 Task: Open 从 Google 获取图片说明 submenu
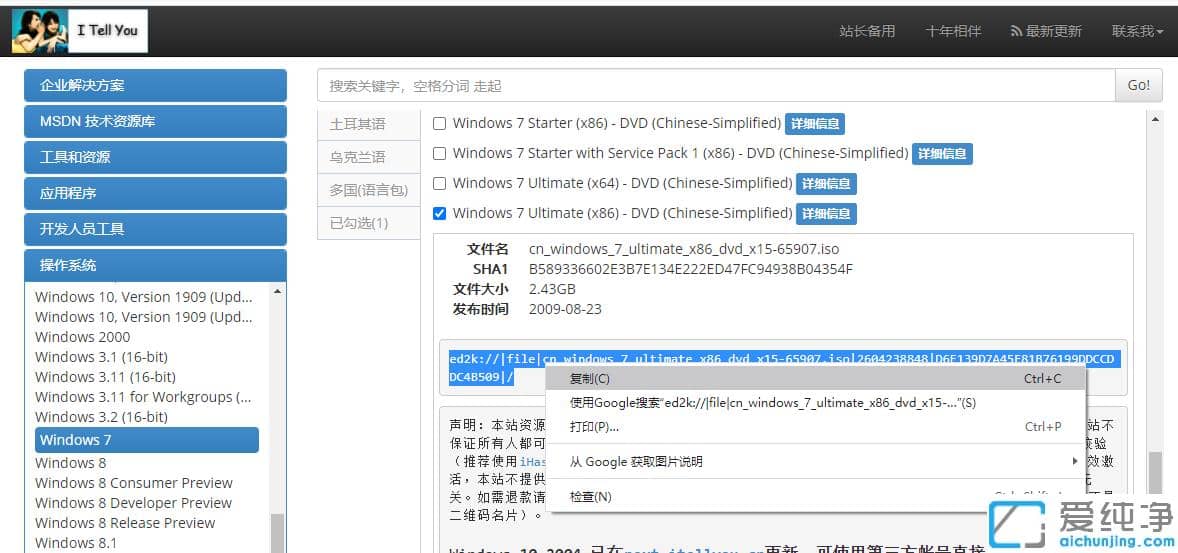coord(816,461)
